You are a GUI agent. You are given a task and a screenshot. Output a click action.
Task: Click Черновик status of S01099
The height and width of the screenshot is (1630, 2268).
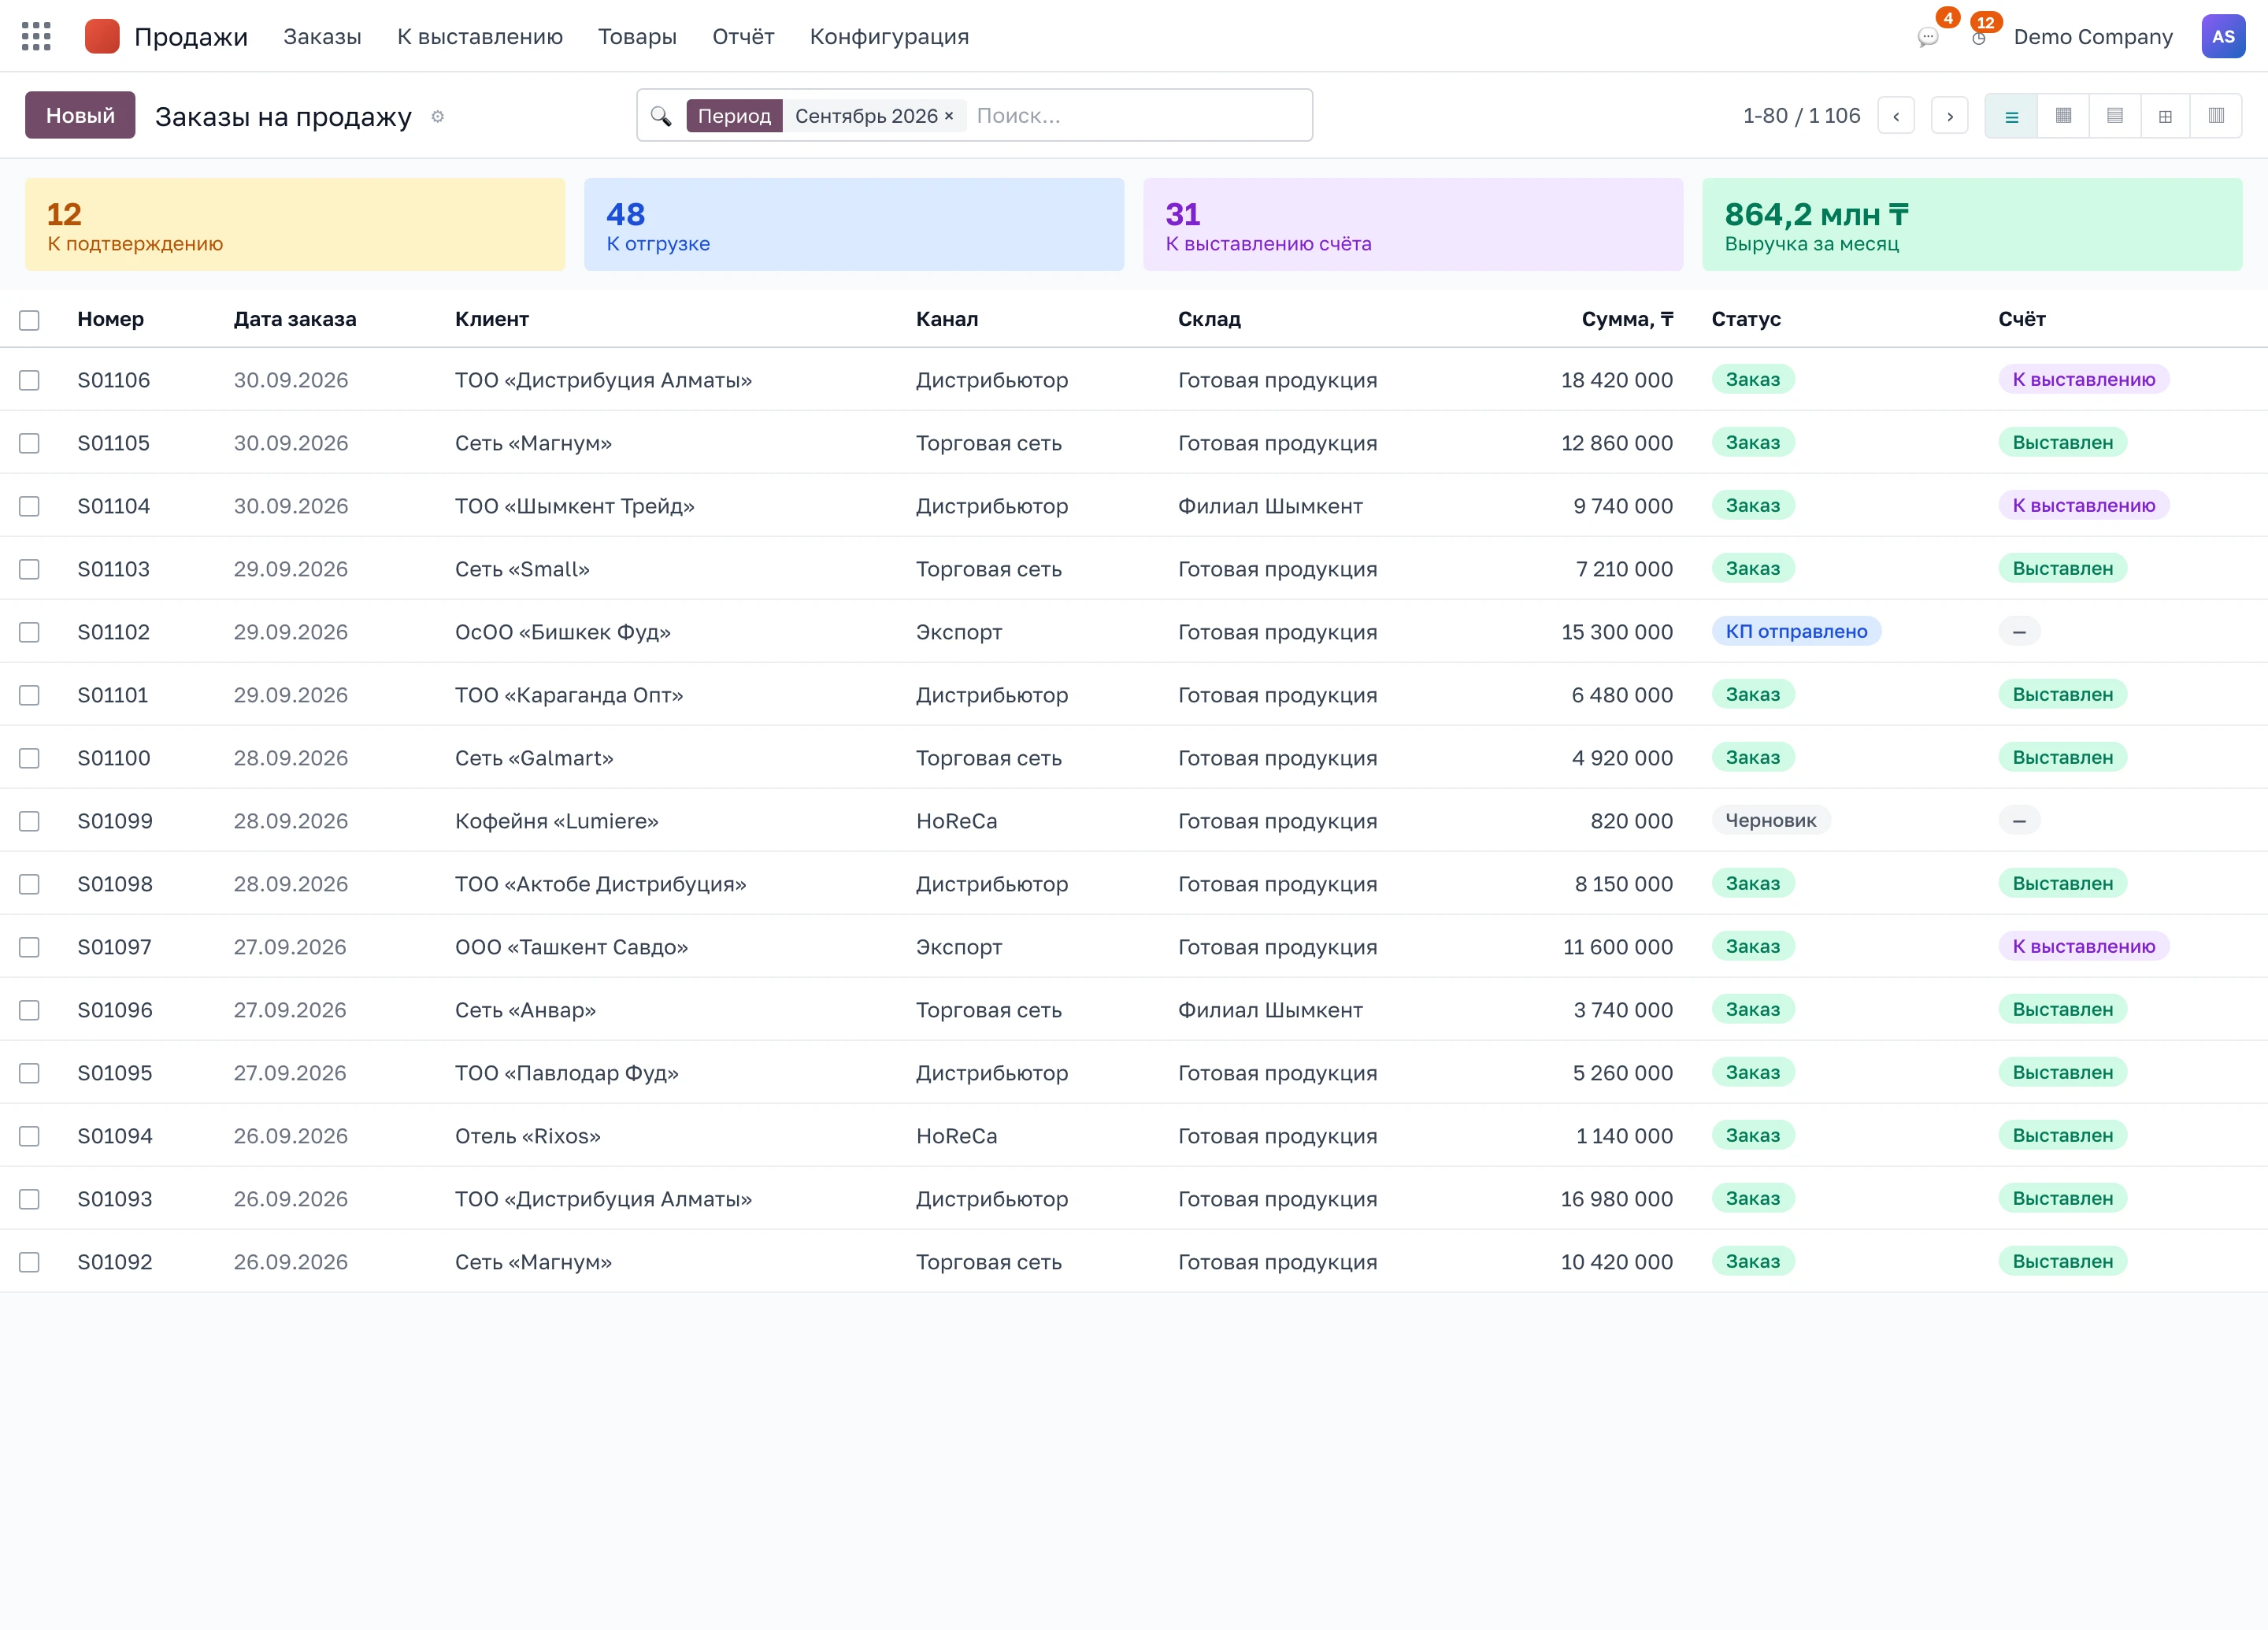point(1771,821)
